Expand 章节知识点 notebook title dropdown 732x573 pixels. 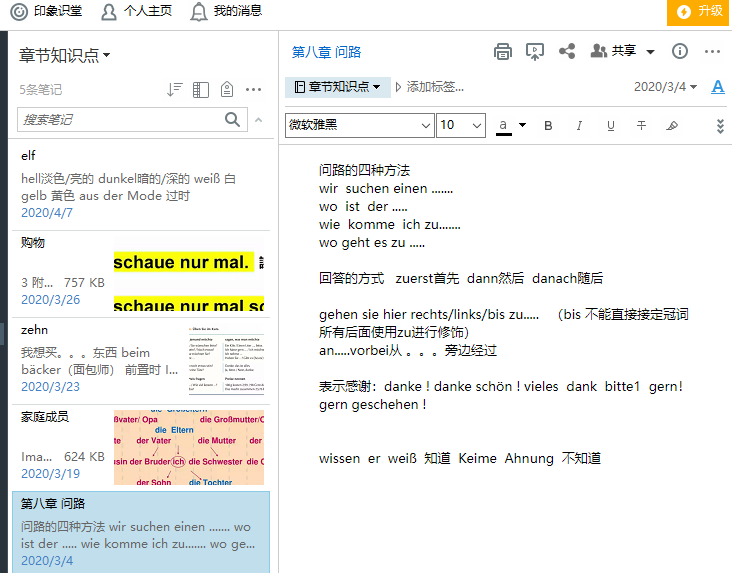65,55
